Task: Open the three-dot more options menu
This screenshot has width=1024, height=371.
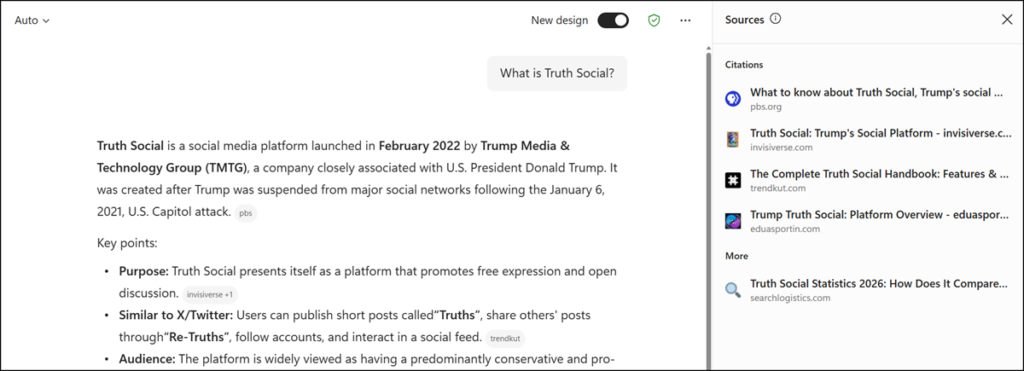Action: (685, 20)
